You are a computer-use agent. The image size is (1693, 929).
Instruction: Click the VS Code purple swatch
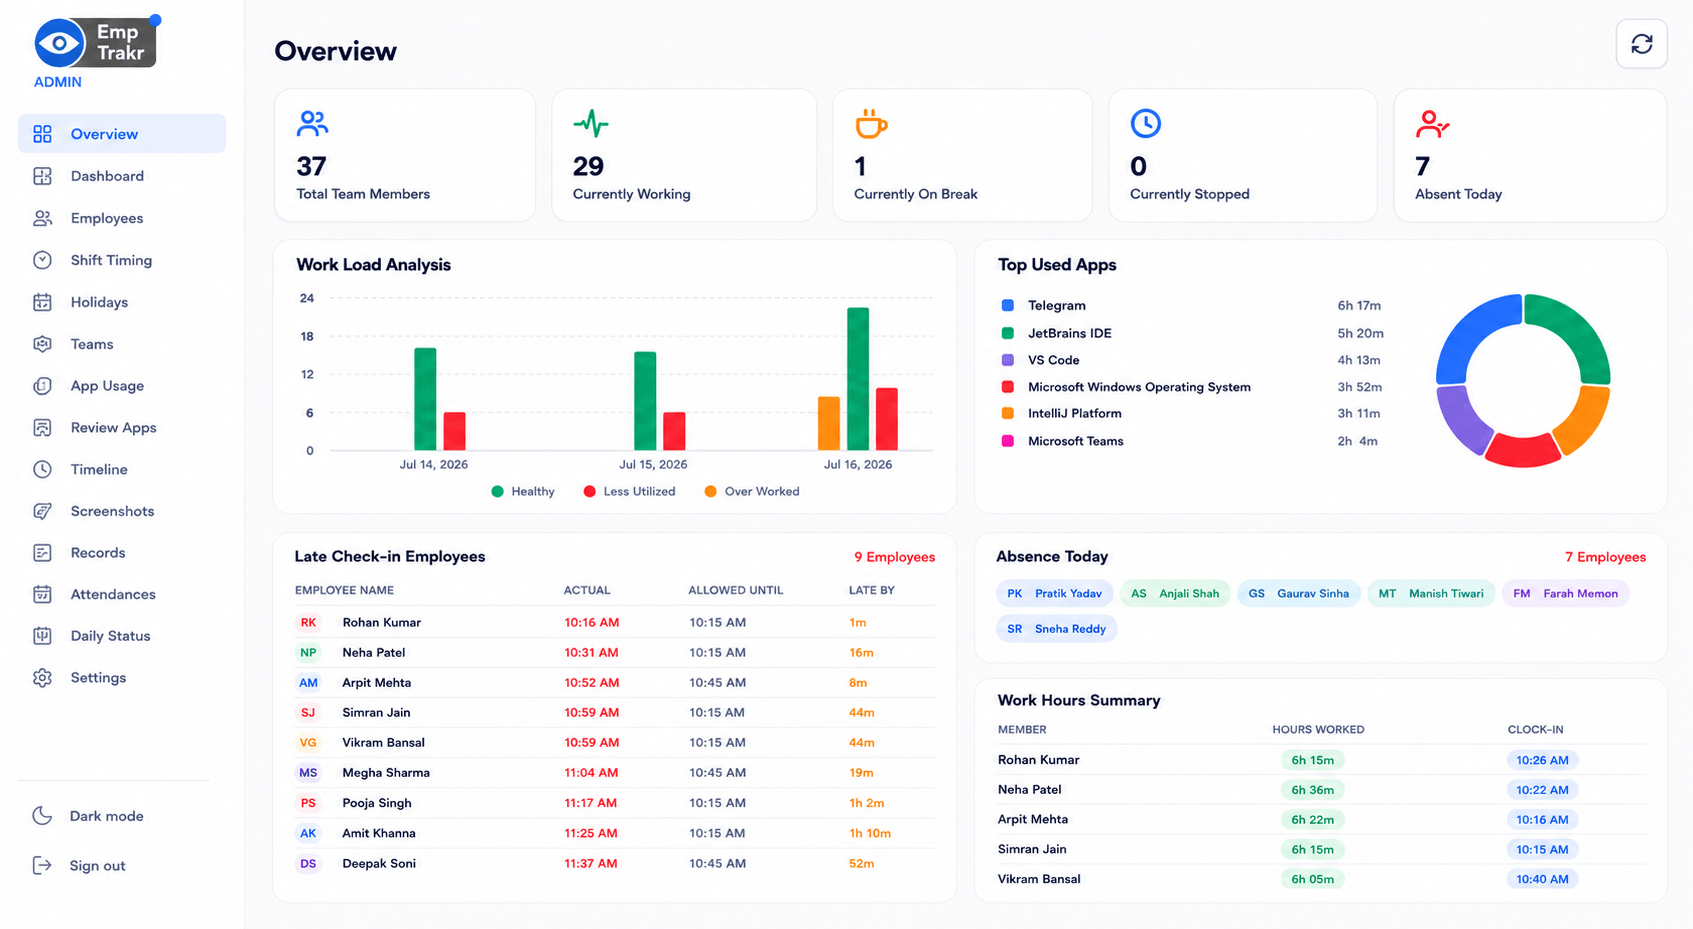[x=1008, y=360]
